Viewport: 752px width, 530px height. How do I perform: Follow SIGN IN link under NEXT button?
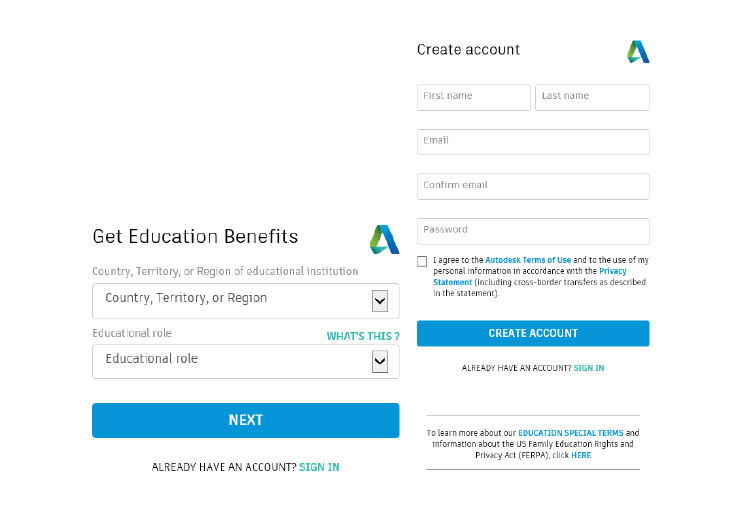coord(319,467)
